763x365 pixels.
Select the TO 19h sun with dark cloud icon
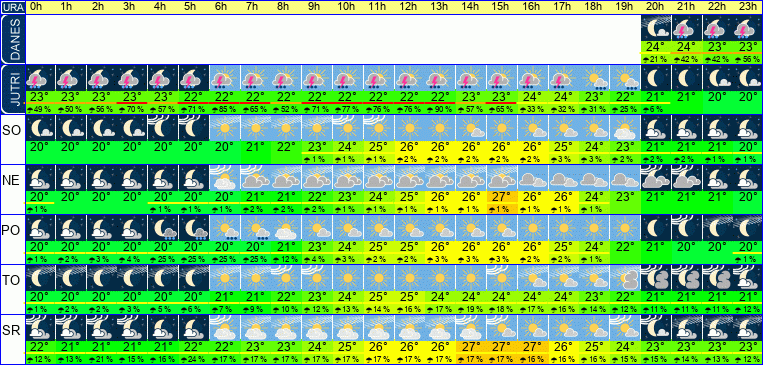coord(625,277)
